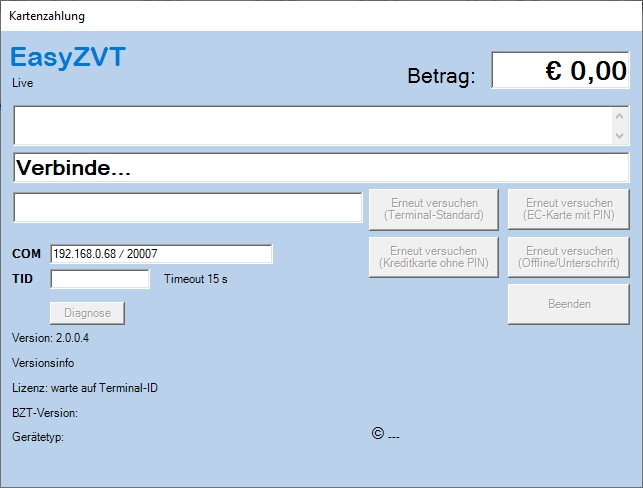The width and height of the screenshot is (643, 488).
Task: Click the Kartenzahlung window title
Action: tap(47, 16)
